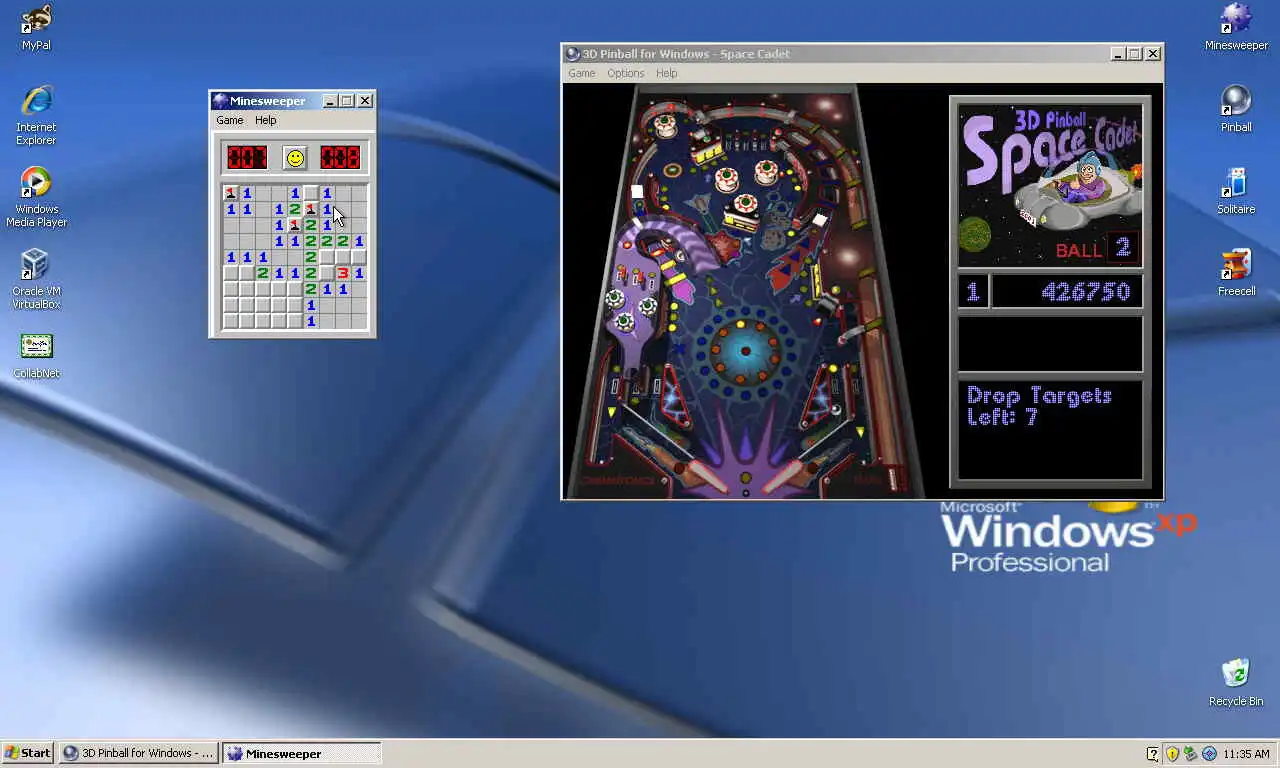Click the help question mark tray icon
The image size is (1280, 768).
tap(1153, 753)
